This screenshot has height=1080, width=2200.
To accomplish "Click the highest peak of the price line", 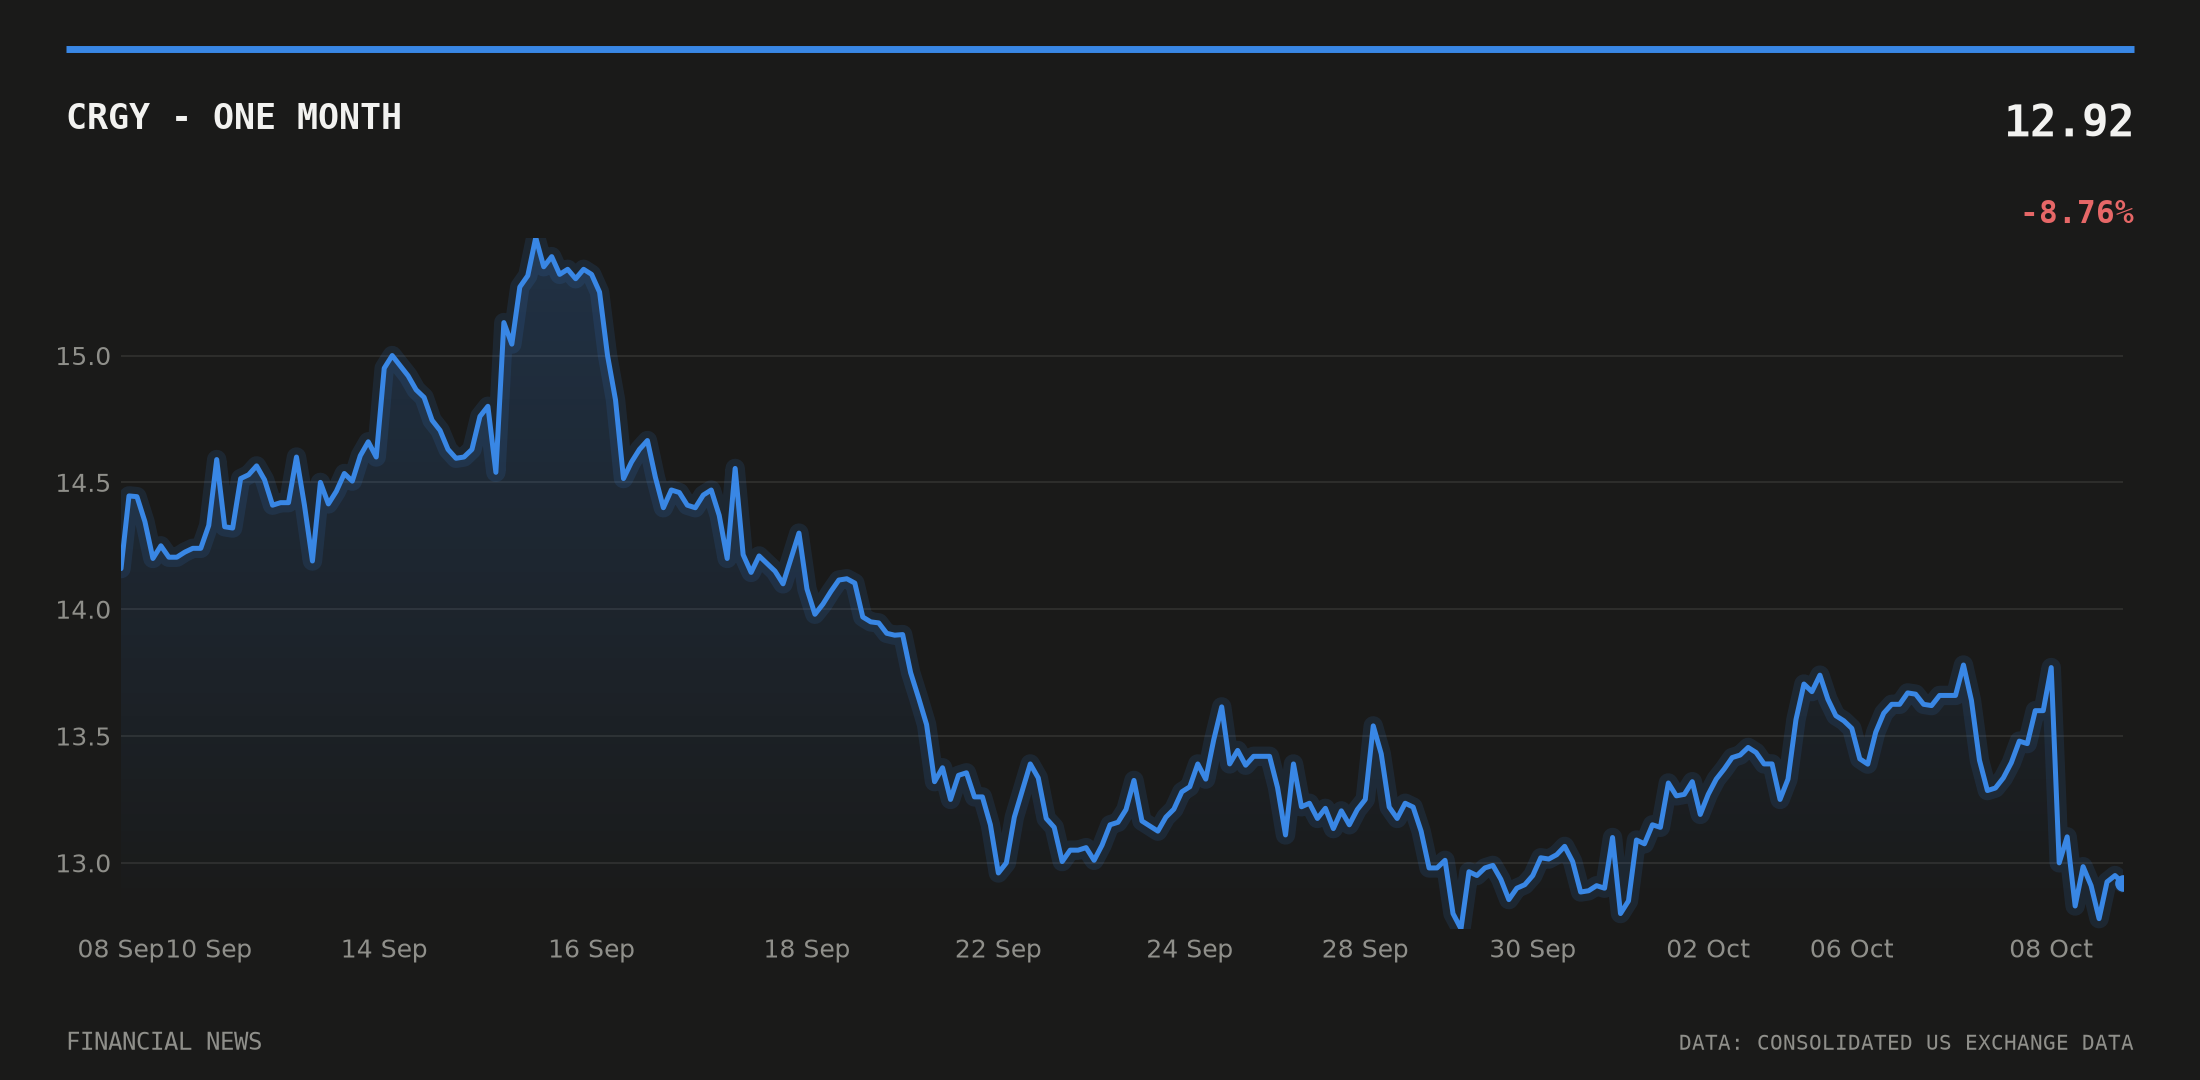I will pyautogui.click(x=536, y=240).
